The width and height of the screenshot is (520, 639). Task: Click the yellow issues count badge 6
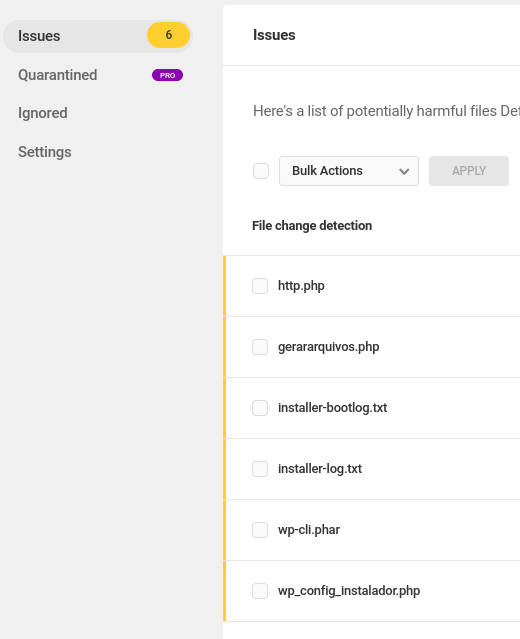[x=168, y=35]
